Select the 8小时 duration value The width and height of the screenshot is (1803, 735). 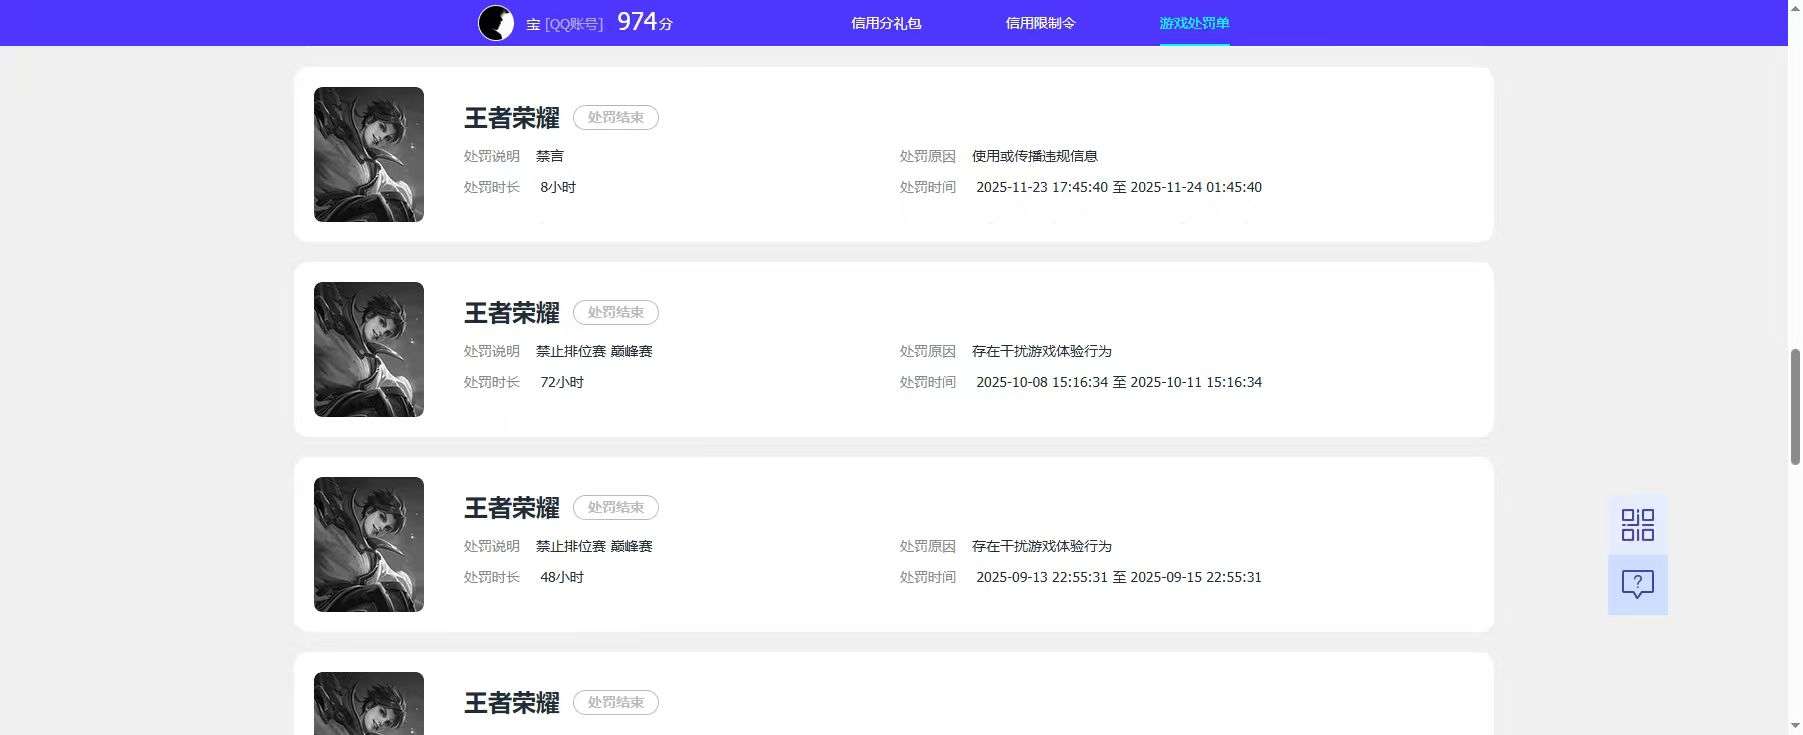coord(558,187)
